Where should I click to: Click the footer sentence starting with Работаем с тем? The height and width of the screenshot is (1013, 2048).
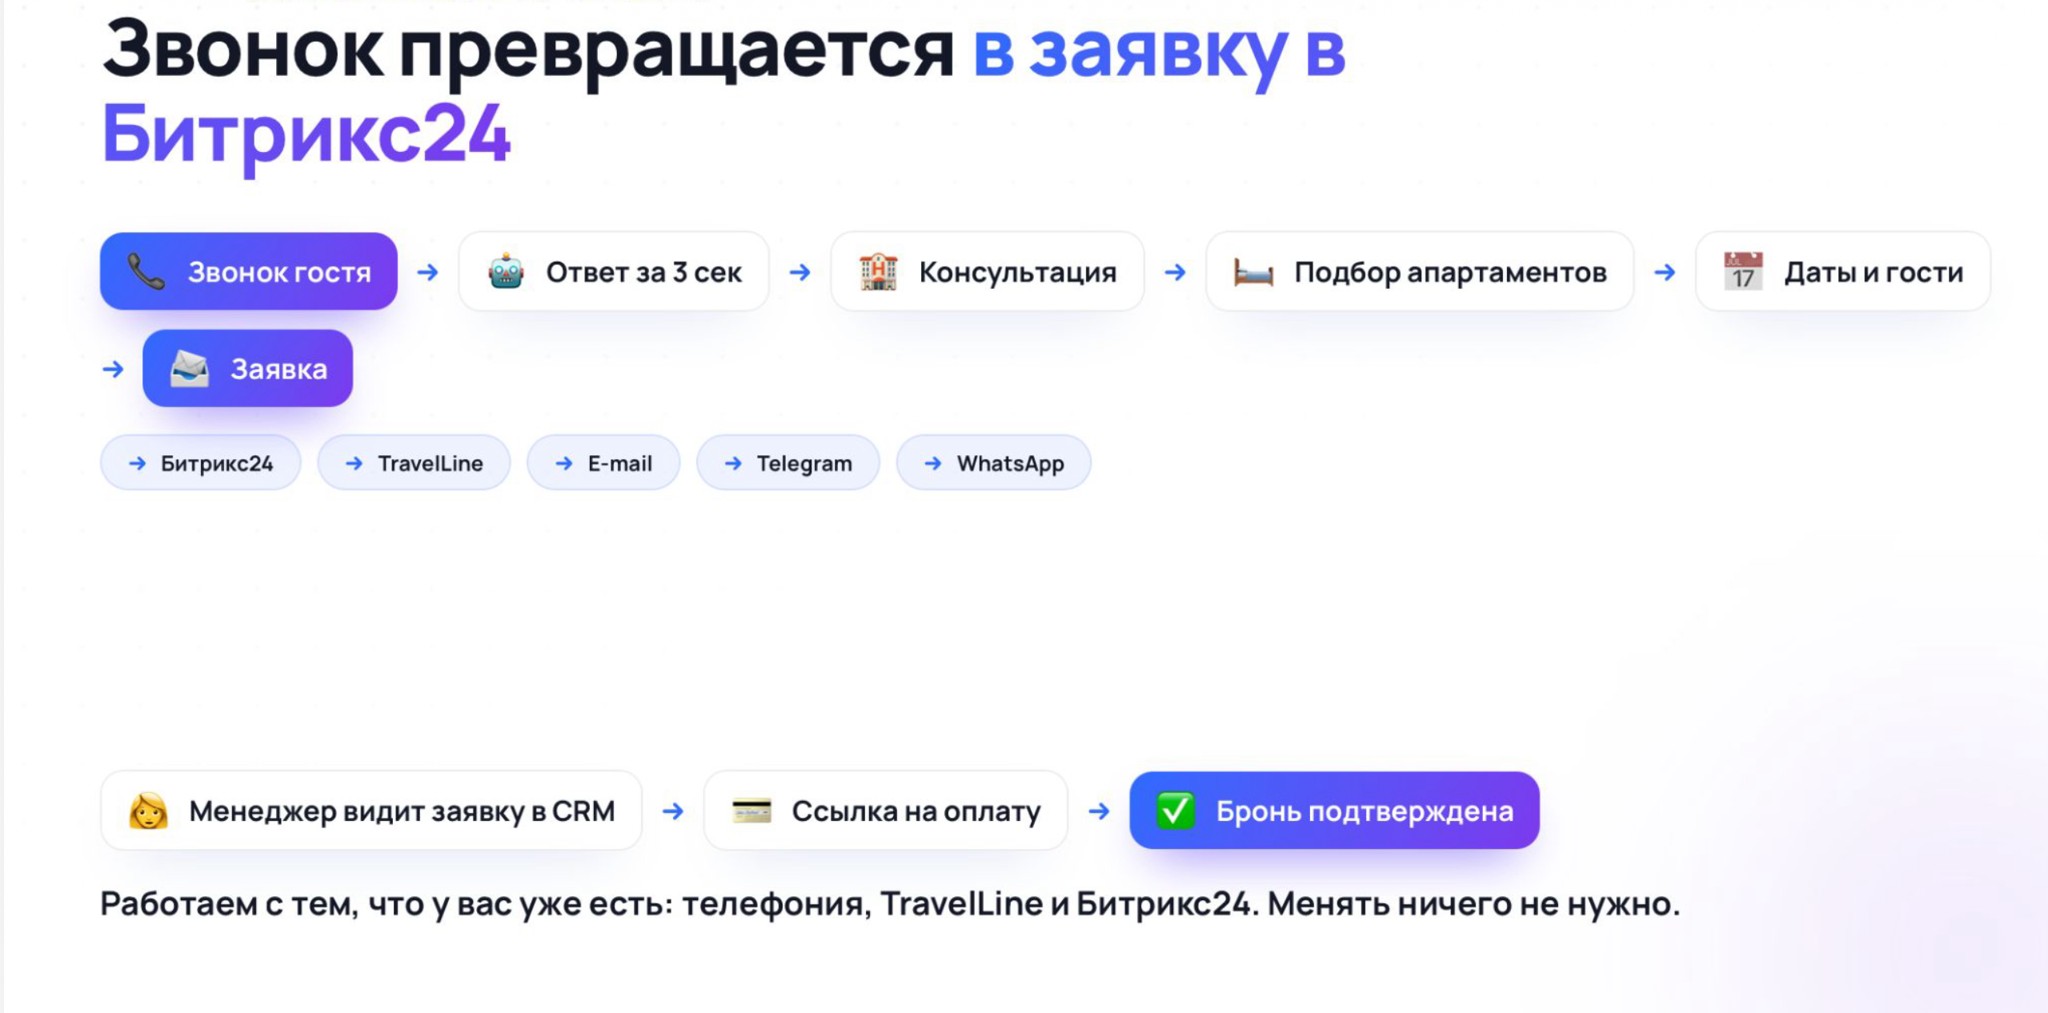tap(890, 904)
